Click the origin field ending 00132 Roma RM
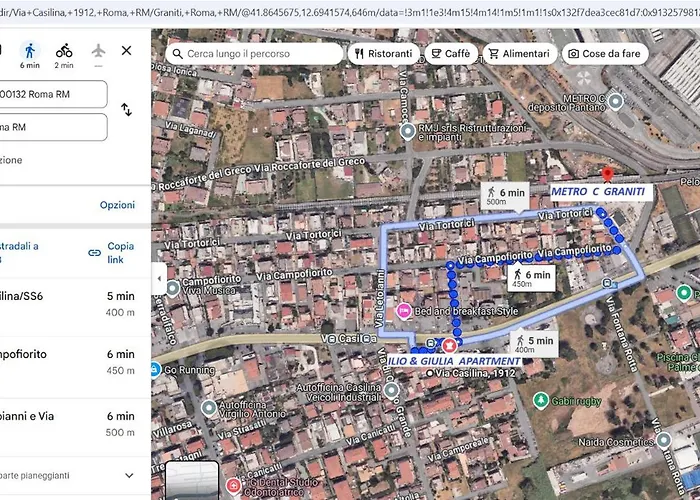700x500 pixels. 54,94
